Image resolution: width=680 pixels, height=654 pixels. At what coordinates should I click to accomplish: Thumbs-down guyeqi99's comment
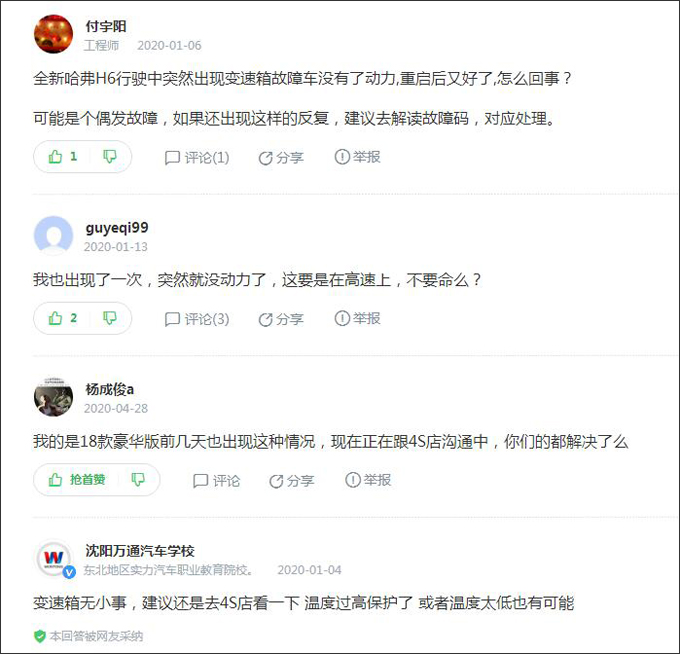pyautogui.click(x=110, y=318)
